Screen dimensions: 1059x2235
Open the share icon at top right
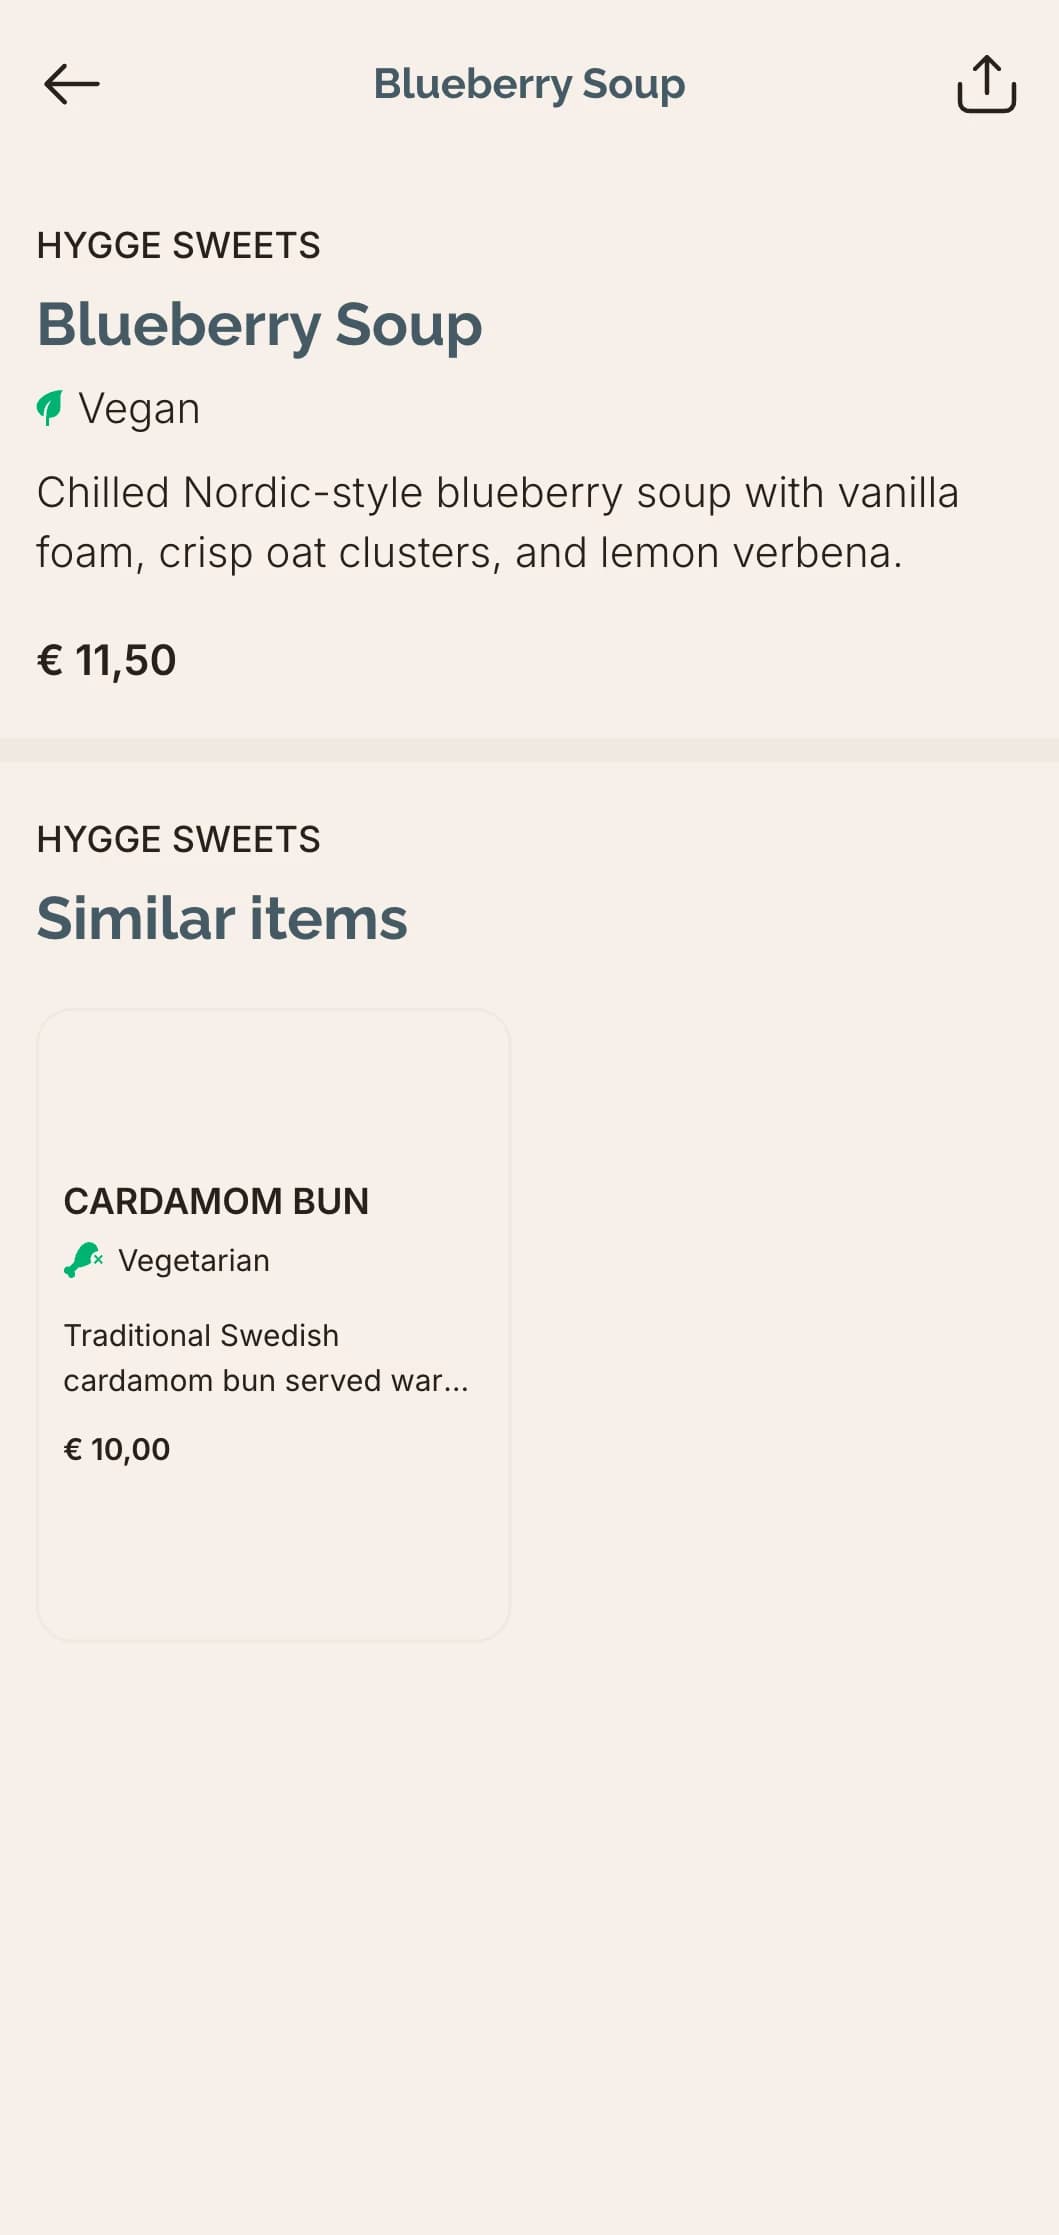pyautogui.click(x=986, y=84)
